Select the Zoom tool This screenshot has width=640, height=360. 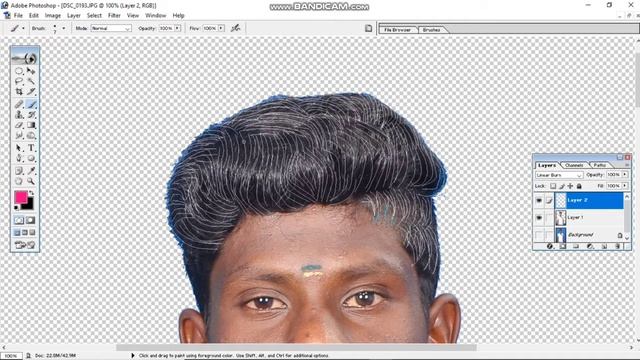tap(31, 181)
